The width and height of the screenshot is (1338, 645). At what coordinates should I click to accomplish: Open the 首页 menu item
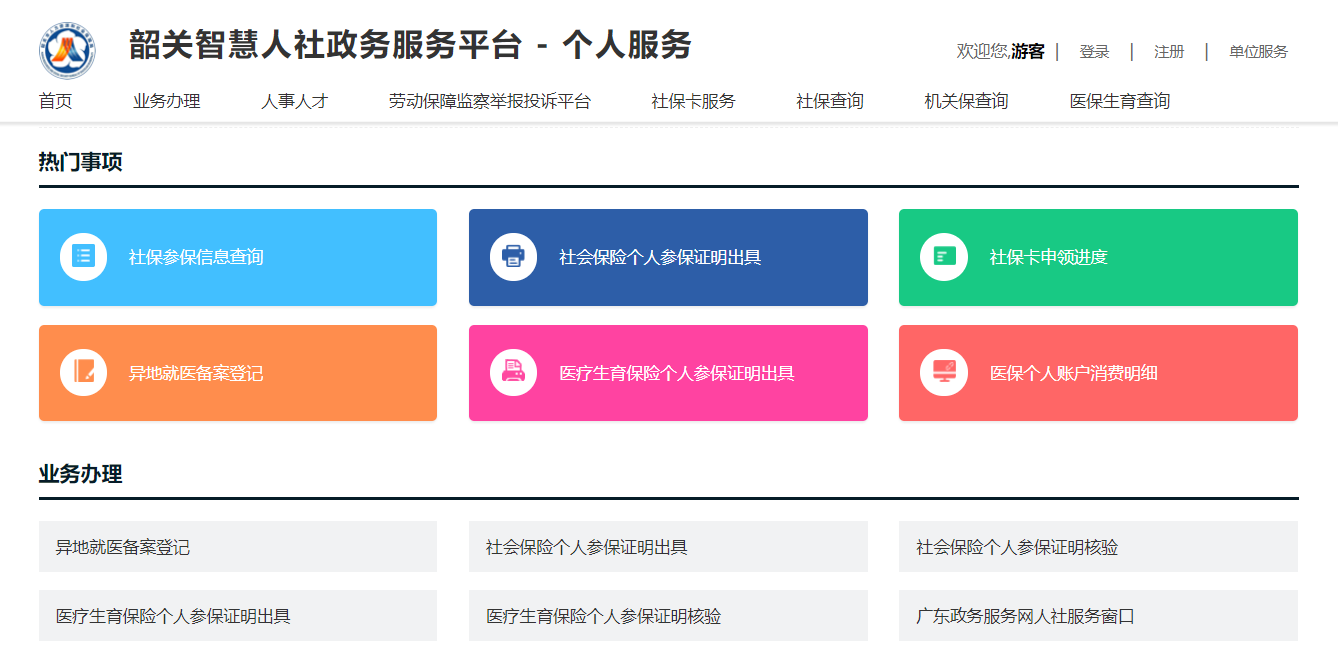(56, 101)
